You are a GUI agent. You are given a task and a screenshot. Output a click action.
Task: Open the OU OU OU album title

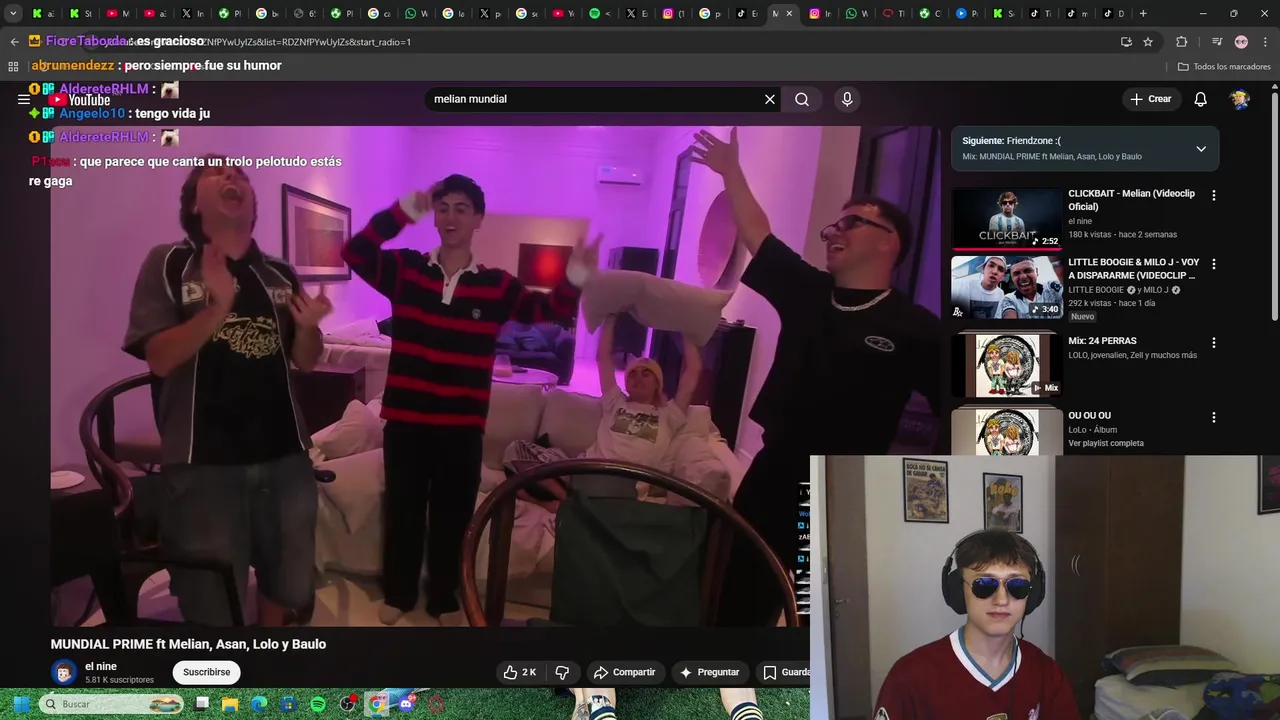tap(1089, 416)
